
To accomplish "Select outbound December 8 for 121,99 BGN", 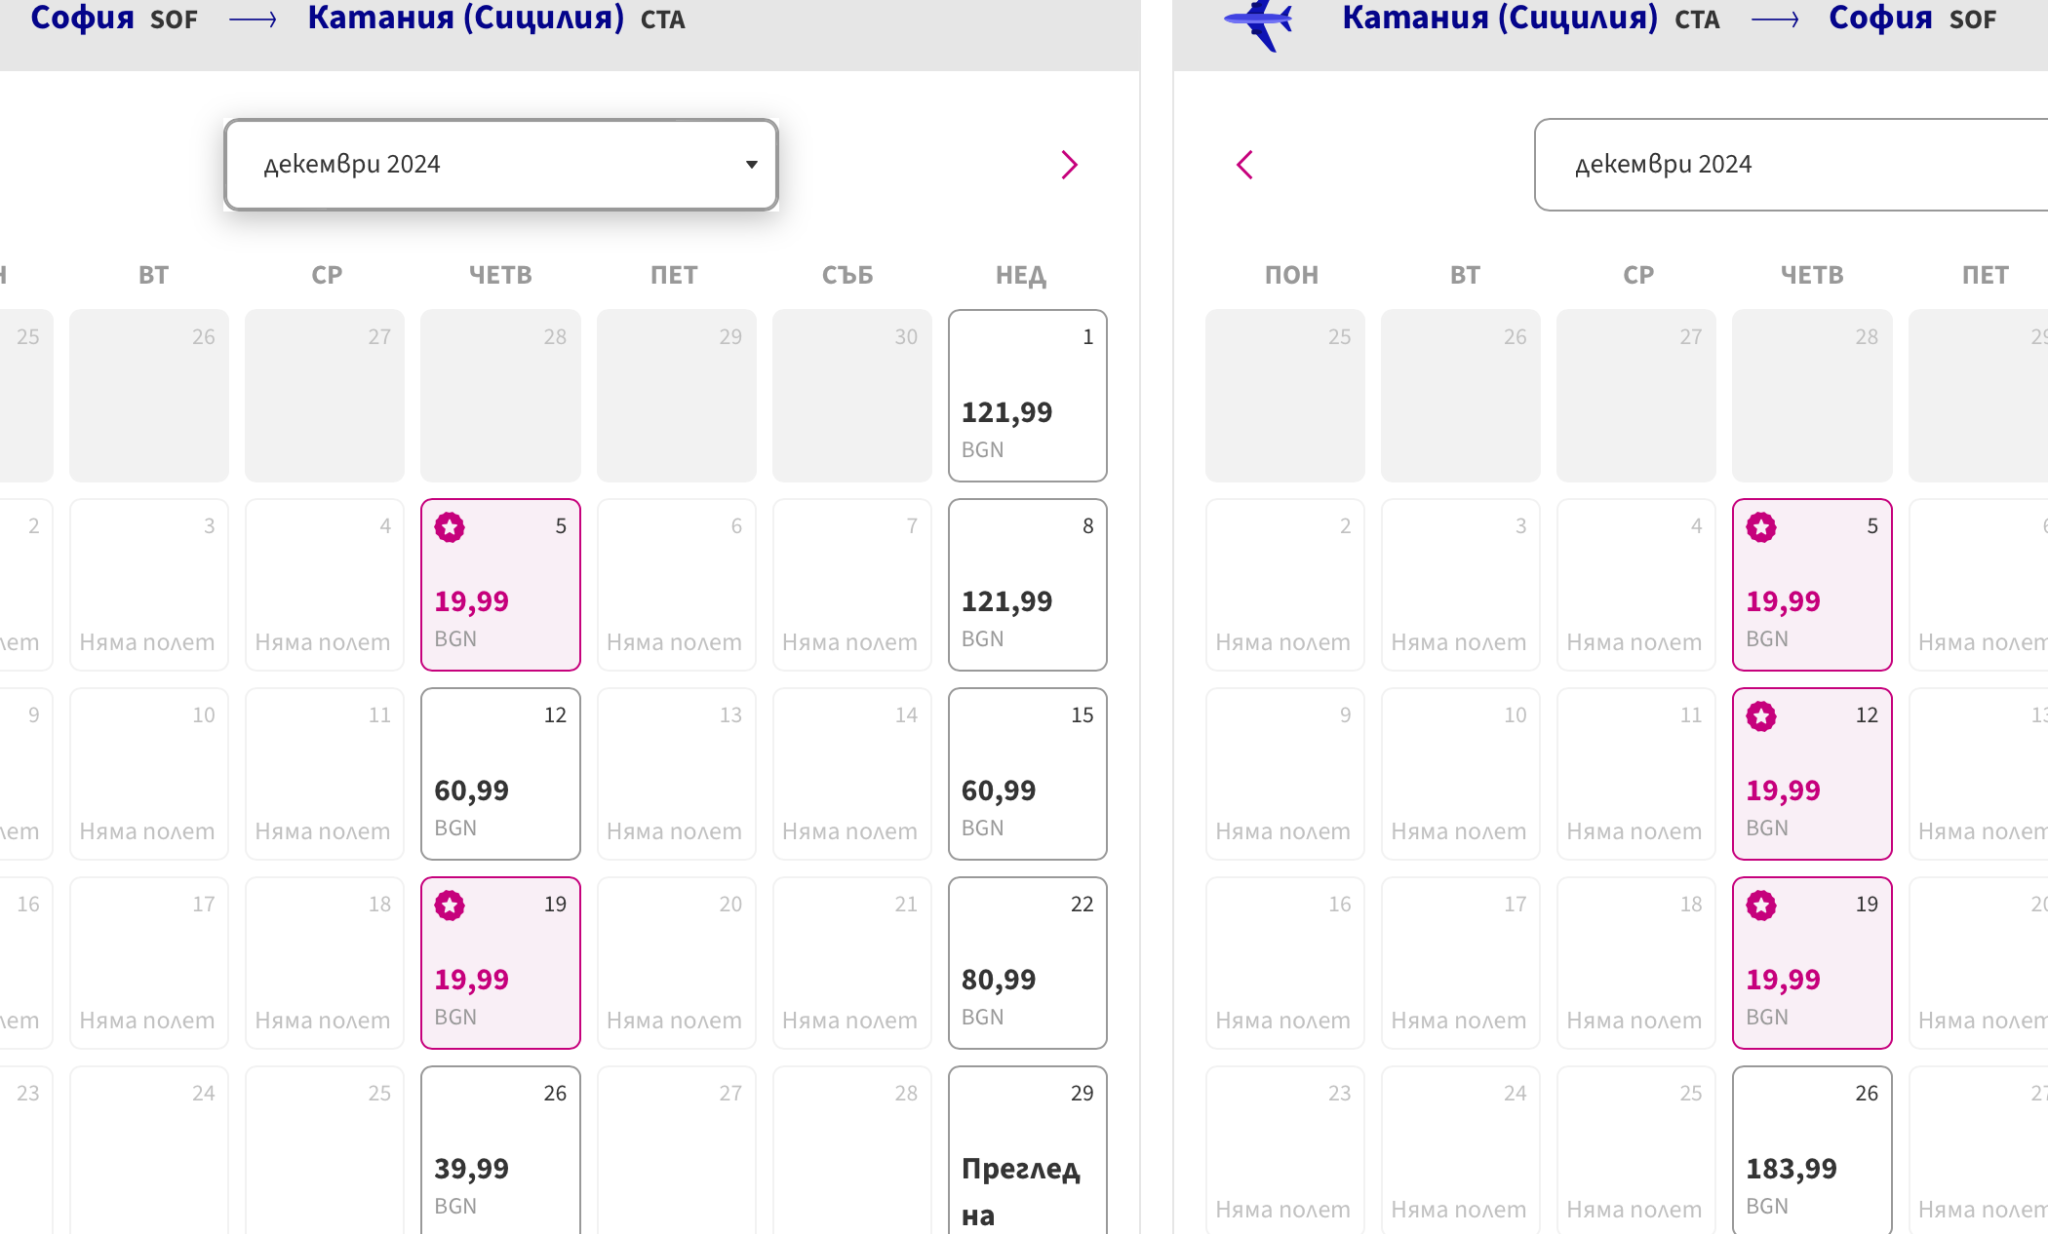I will point(1027,585).
